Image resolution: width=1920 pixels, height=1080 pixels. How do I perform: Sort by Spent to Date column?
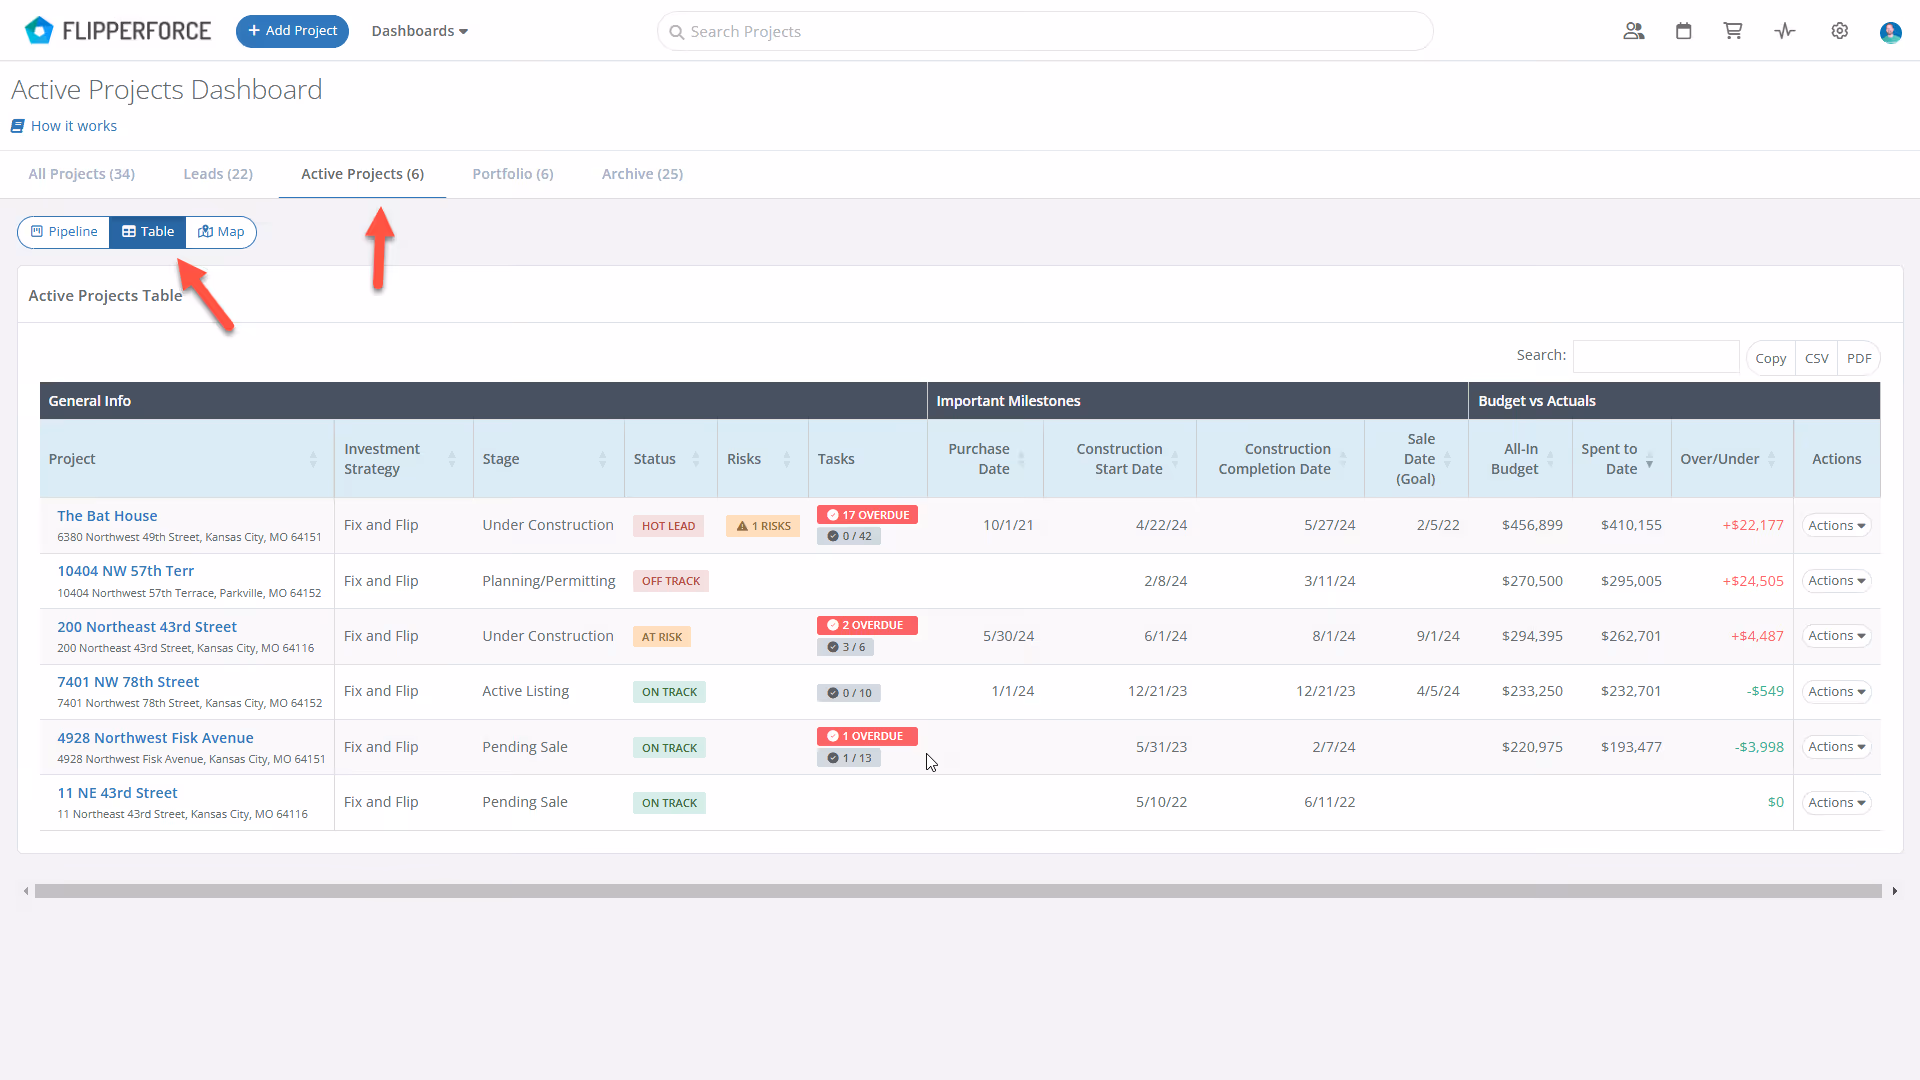[x=1622, y=459]
